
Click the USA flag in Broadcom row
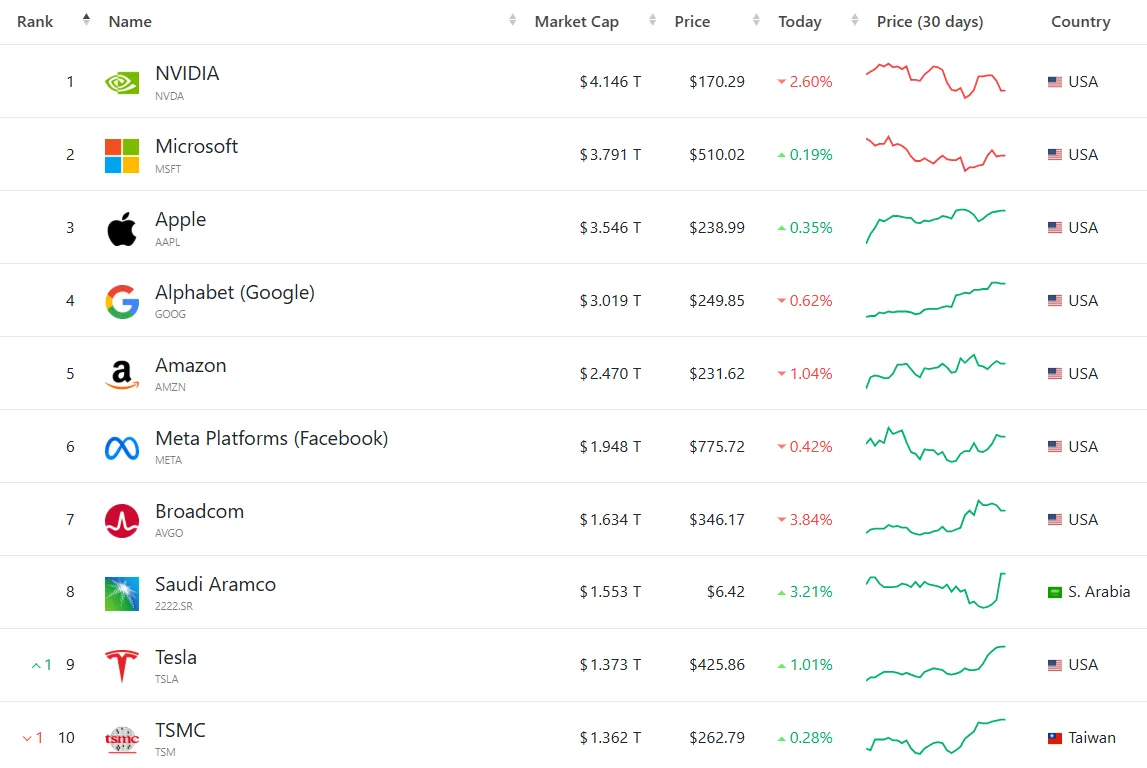point(1054,519)
